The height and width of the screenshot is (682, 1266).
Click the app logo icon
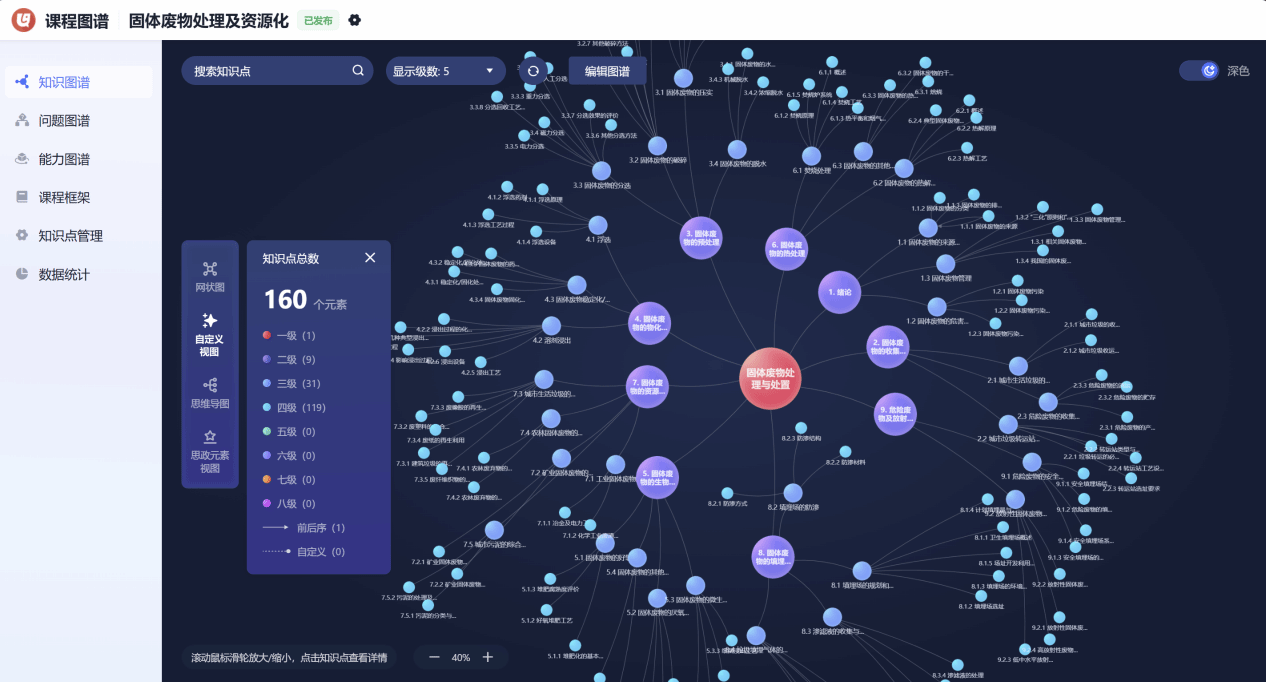click(23, 20)
